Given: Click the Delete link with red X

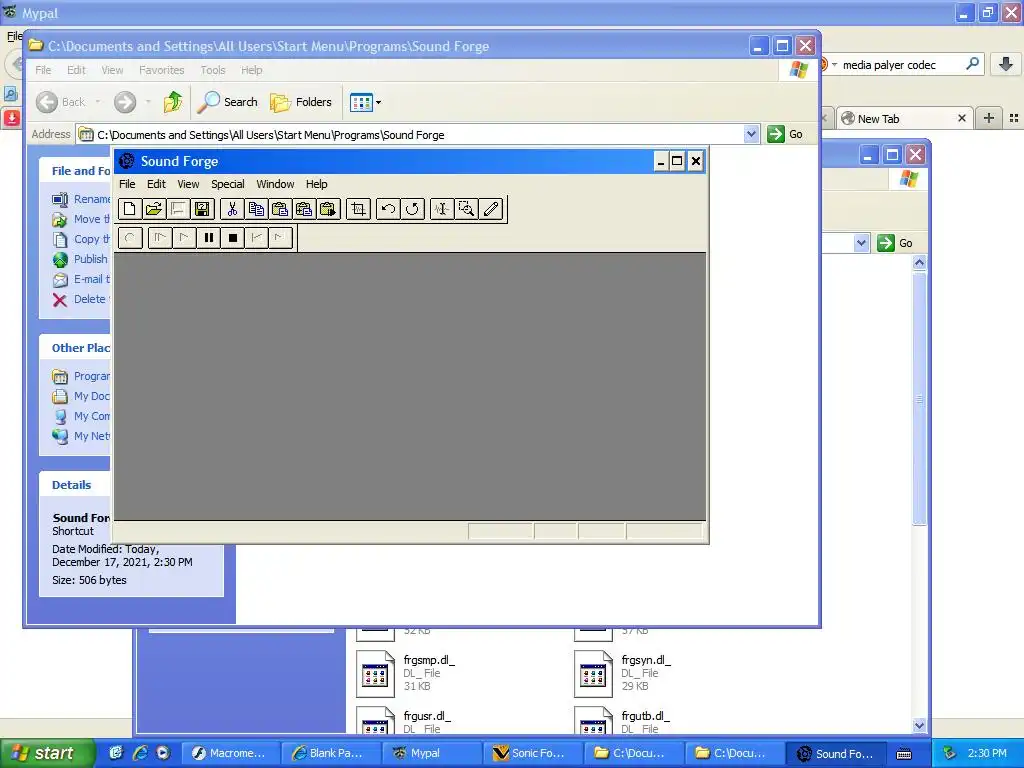Looking at the screenshot, I should pyautogui.click(x=79, y=299).
